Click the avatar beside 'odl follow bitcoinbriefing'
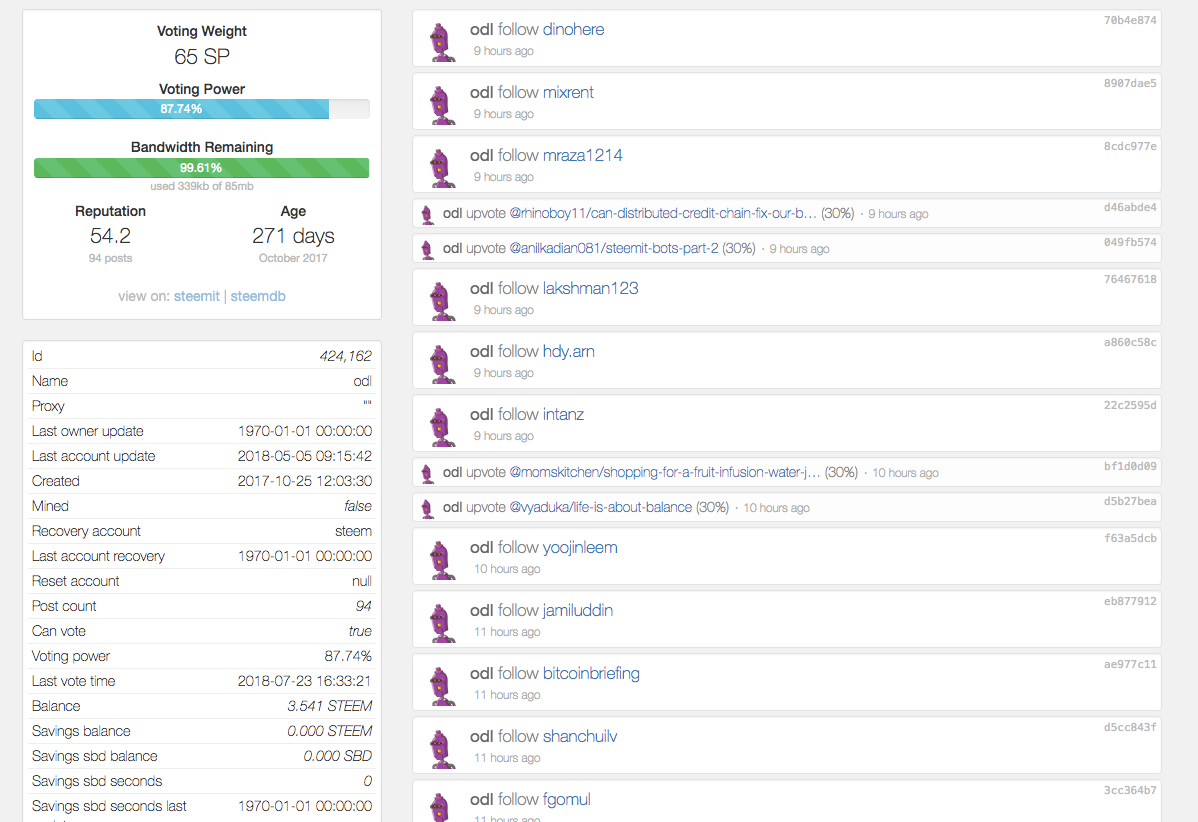This screenshot has width=1198, height=822. coord(442,685)
